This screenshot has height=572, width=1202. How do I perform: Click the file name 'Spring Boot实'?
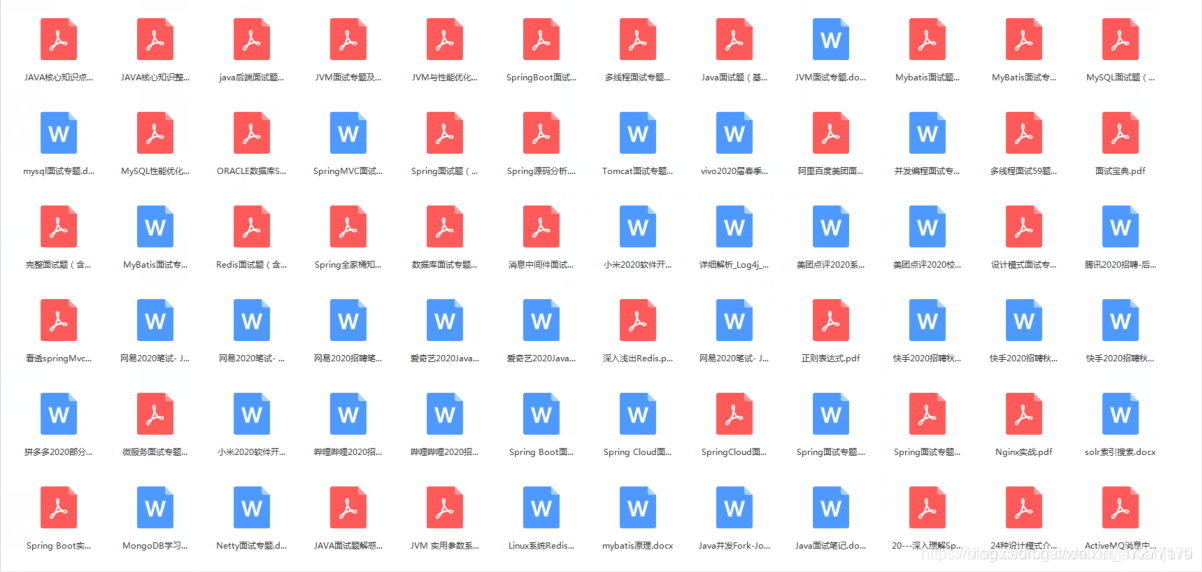58,546
